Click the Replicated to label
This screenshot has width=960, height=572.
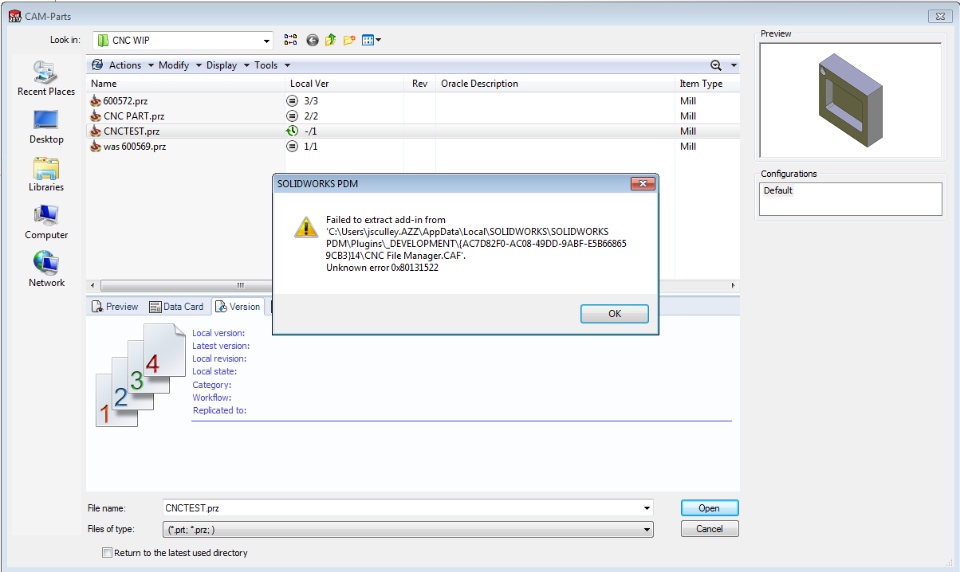pos(220,410)
